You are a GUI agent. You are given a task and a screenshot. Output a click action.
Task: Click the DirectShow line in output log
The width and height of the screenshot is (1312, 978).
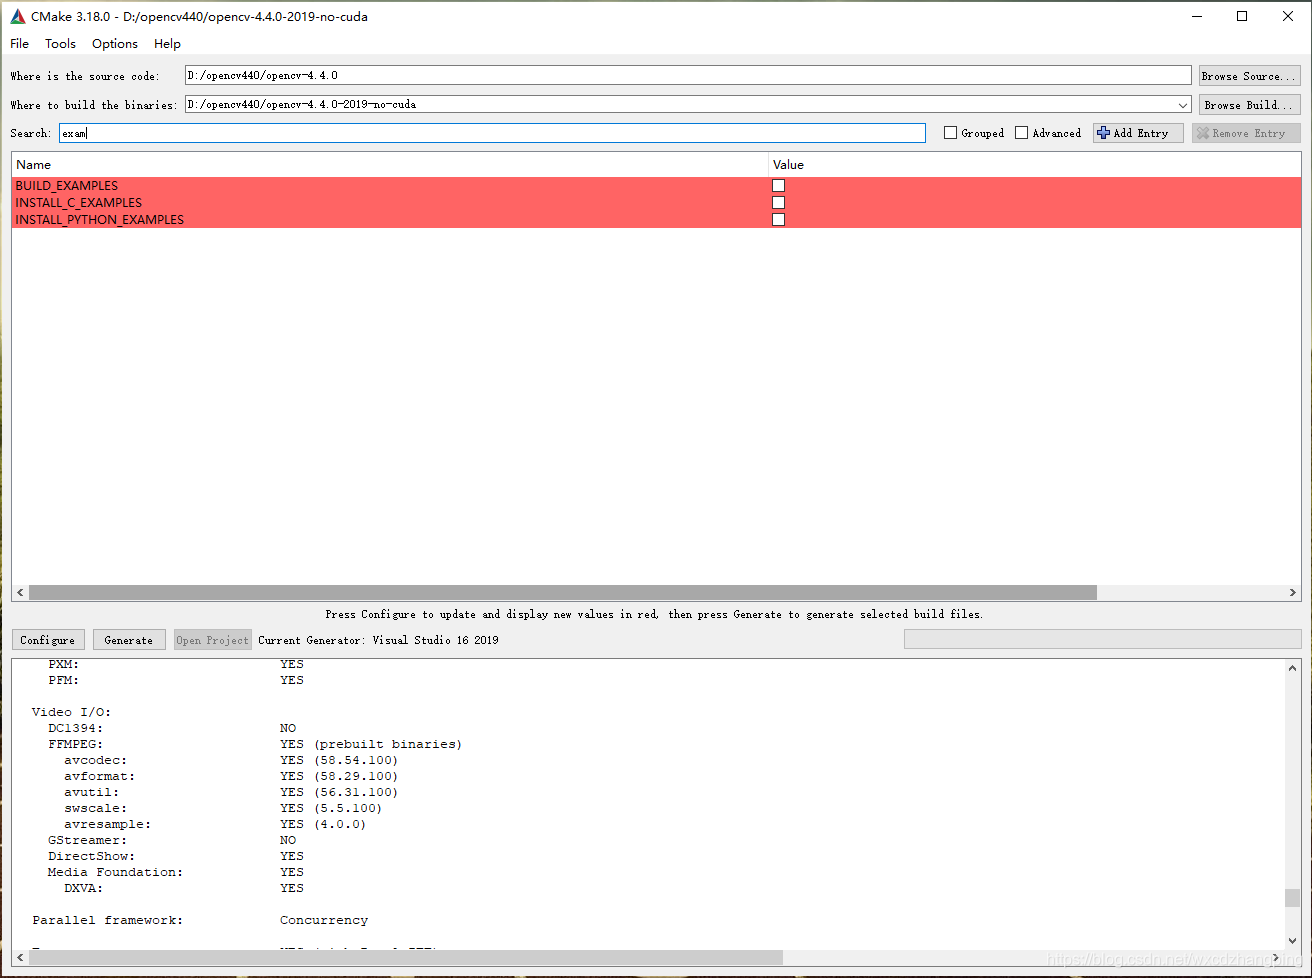[x=176, y=856]
